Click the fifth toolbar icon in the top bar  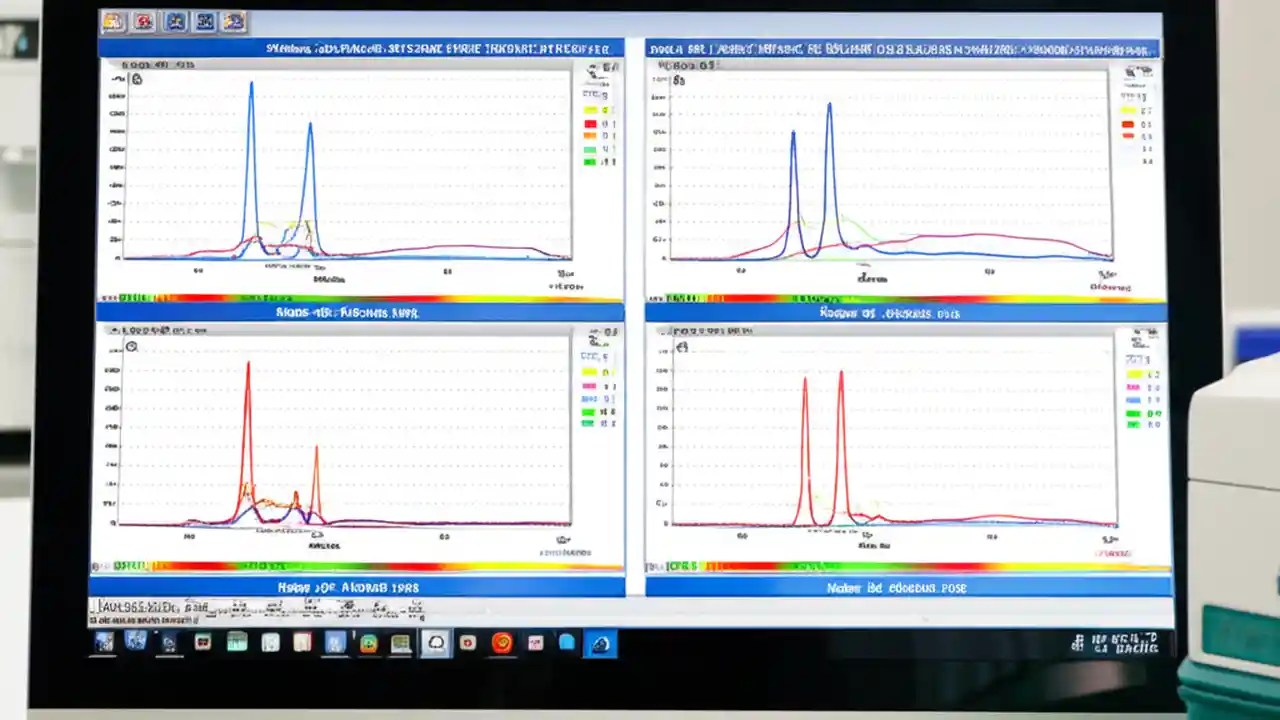(x=234, y=21)
